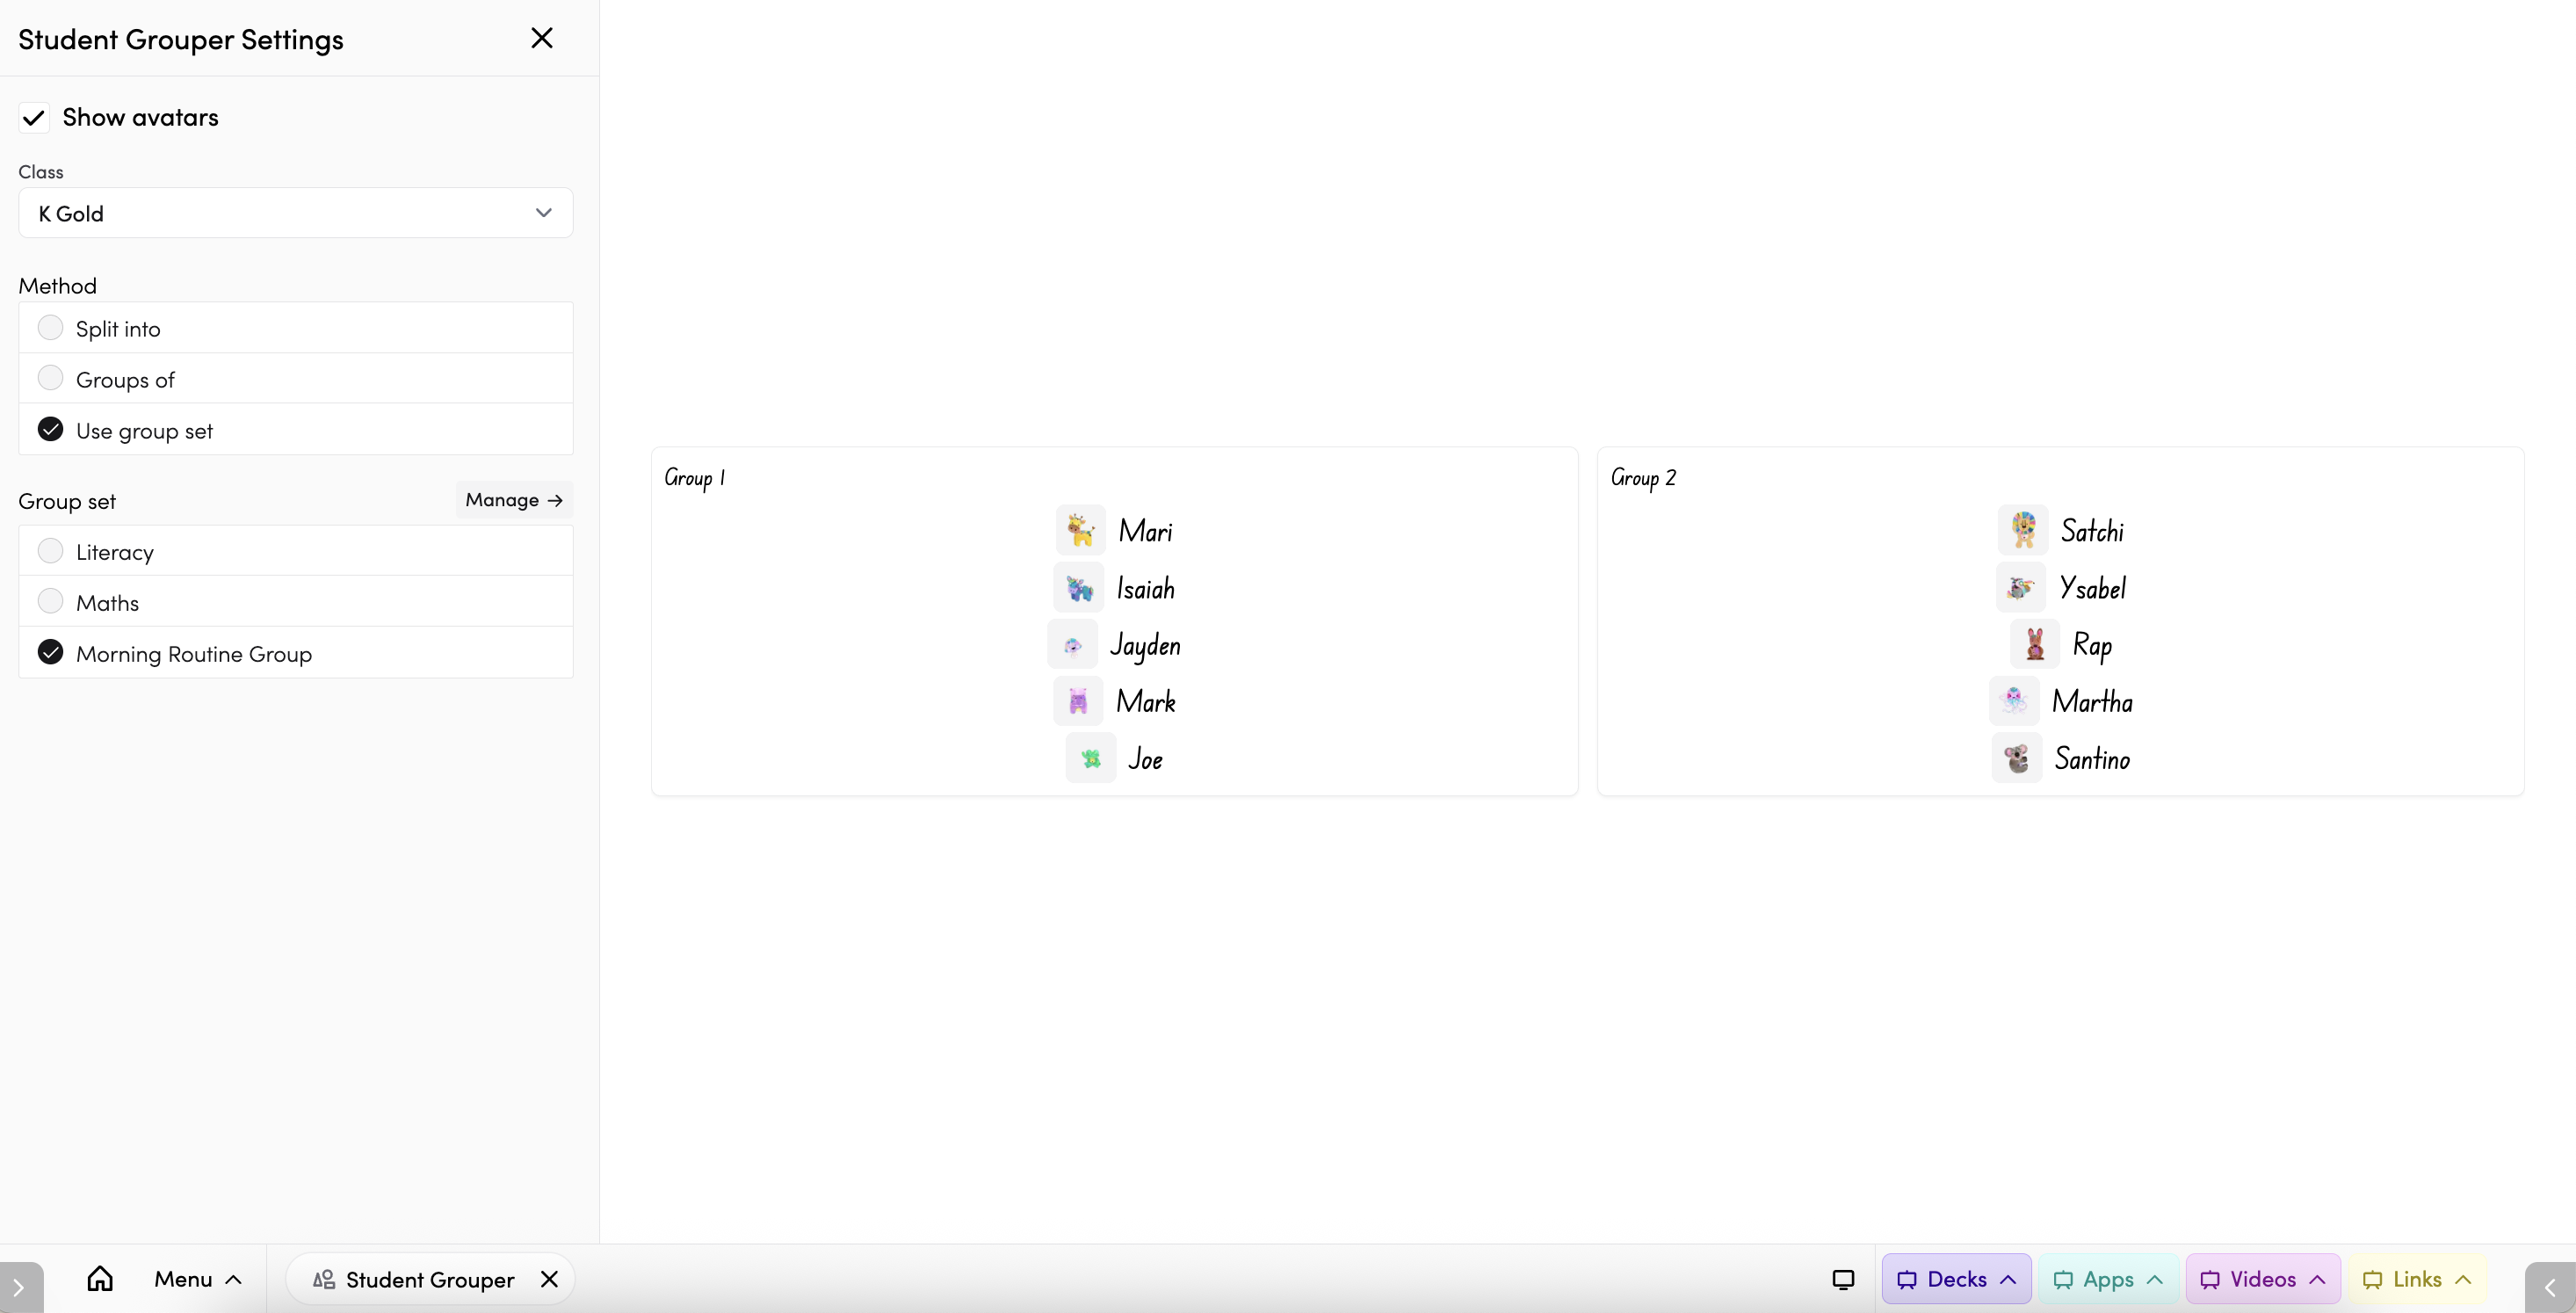The width and height of the screenshot is (2576, 1313).
Task: Choose the Groups of radio option
Action: 50,379
